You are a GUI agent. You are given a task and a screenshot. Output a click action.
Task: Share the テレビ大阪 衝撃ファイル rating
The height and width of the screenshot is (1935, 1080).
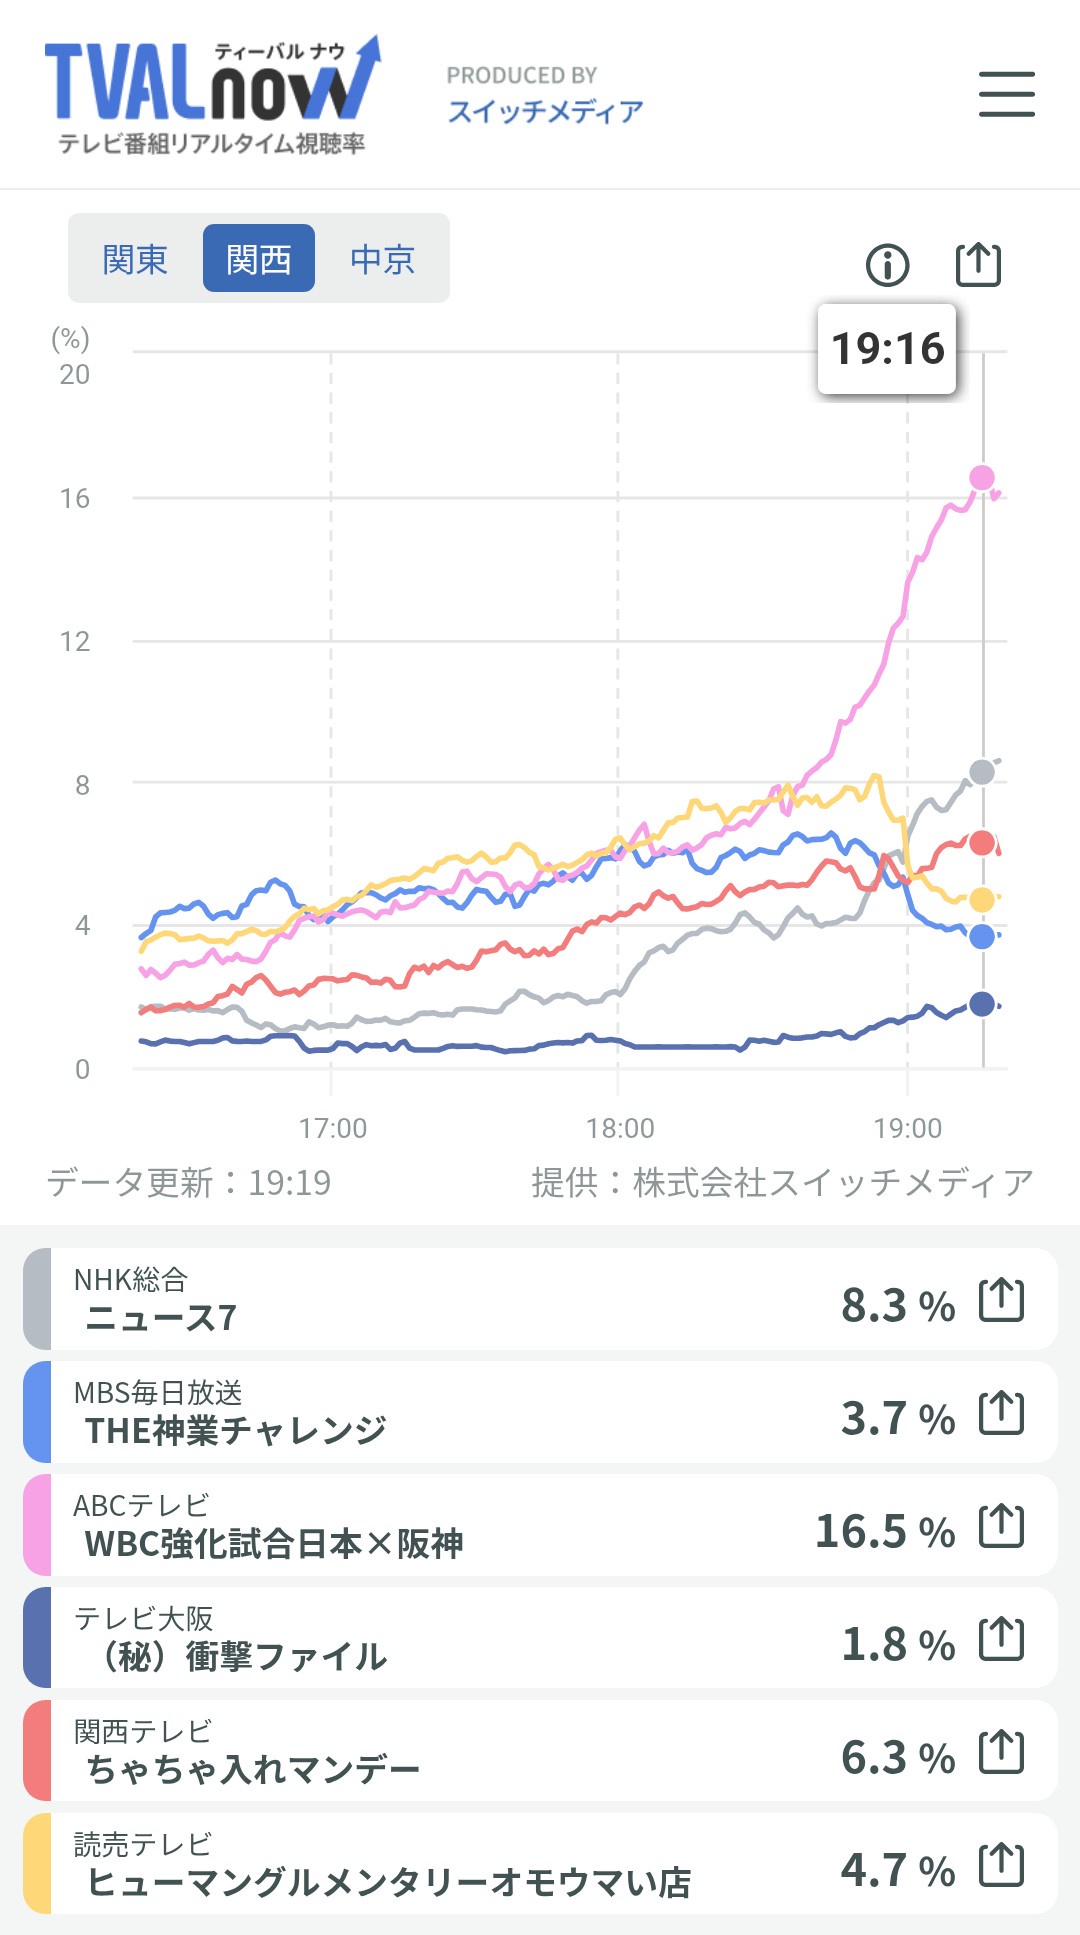(1001, 1639)
